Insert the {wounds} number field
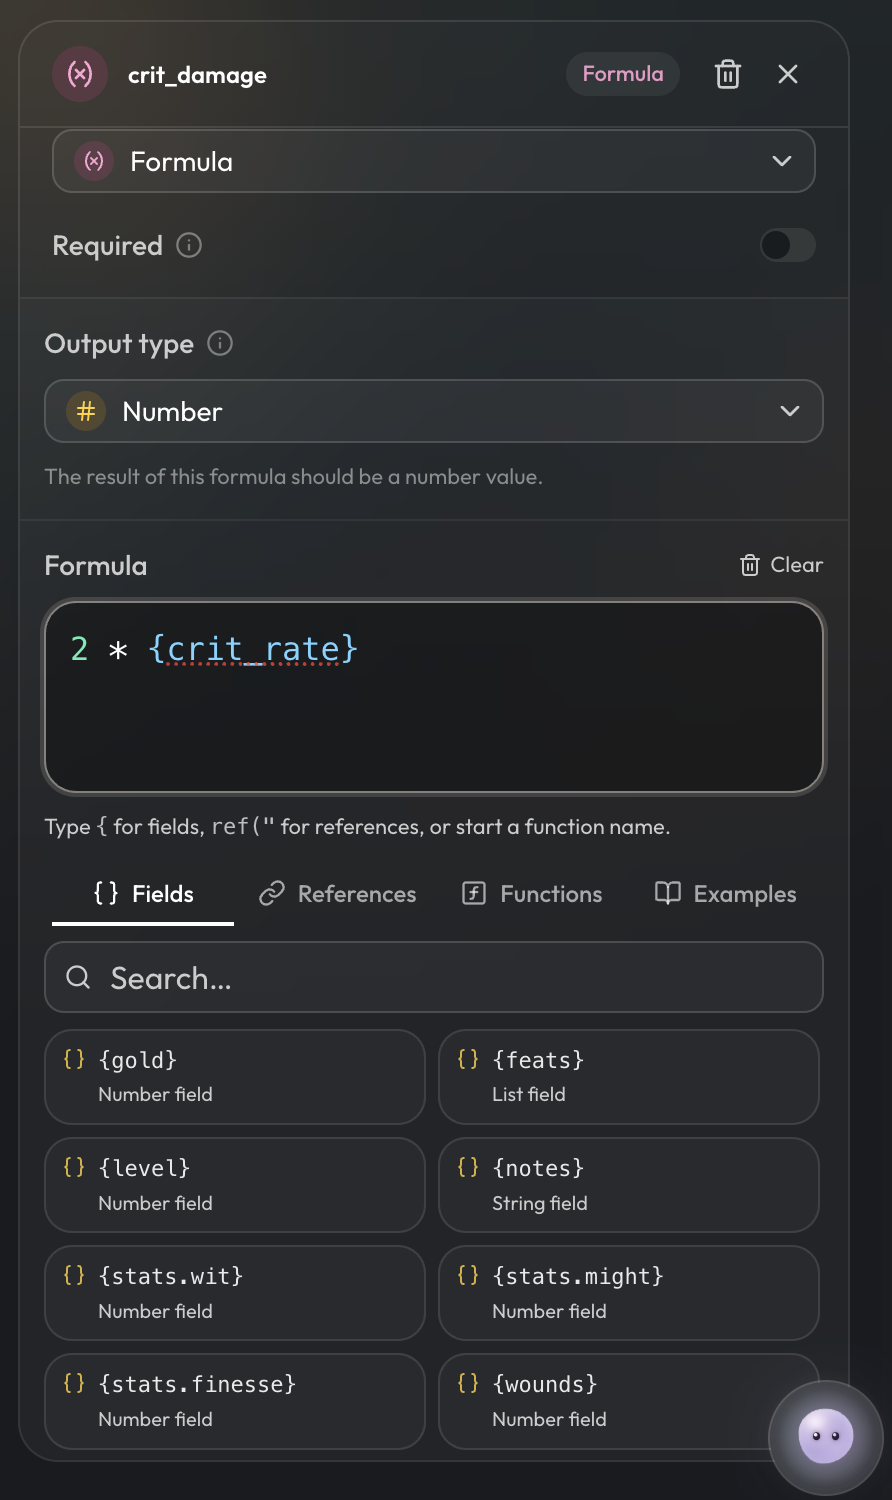Screen dimensions: 892x1500 tap(629, 1401)
